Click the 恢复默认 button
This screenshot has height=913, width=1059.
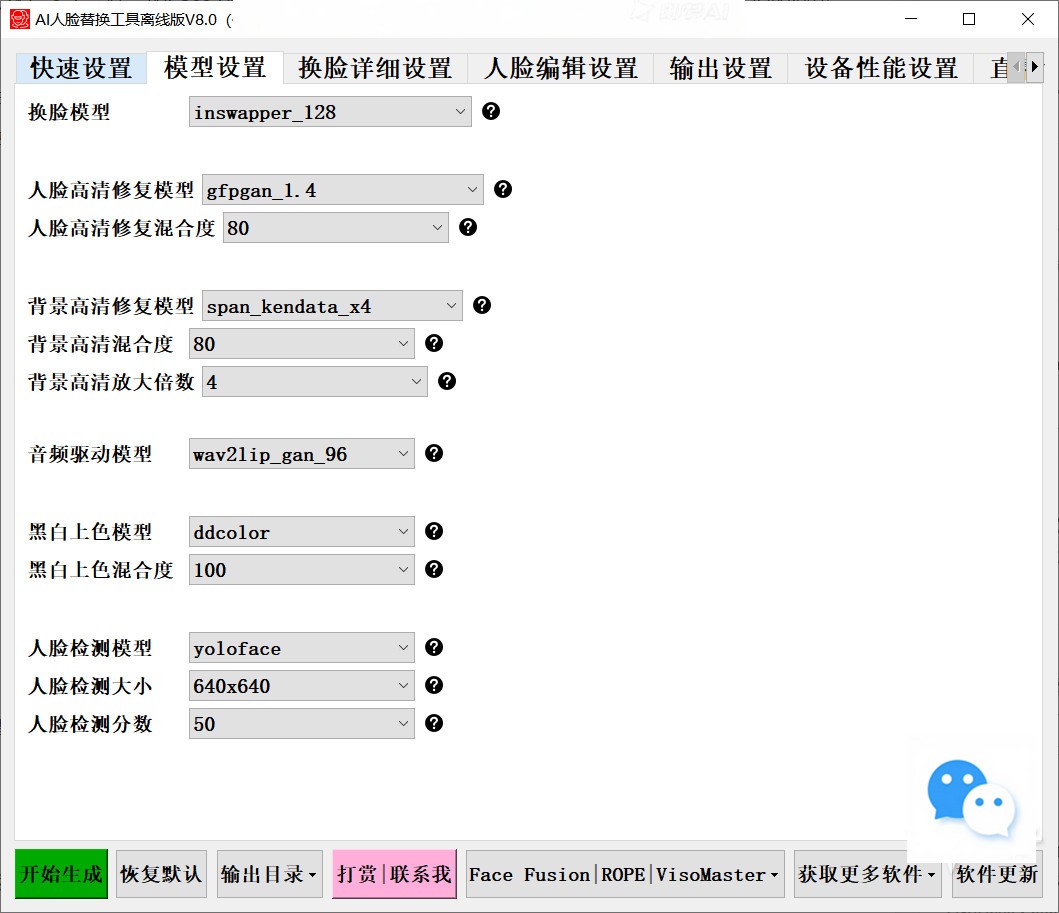click(161, 874)
